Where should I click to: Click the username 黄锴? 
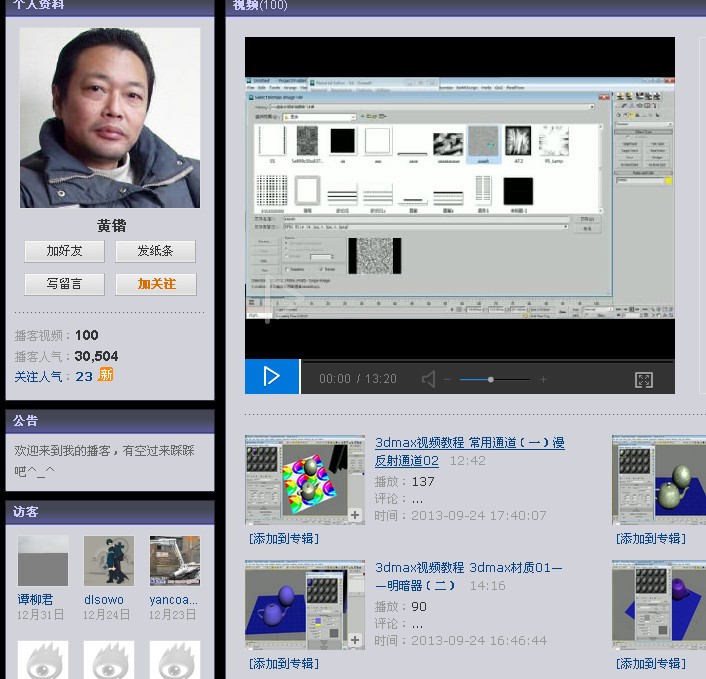[x=111, y=226]
